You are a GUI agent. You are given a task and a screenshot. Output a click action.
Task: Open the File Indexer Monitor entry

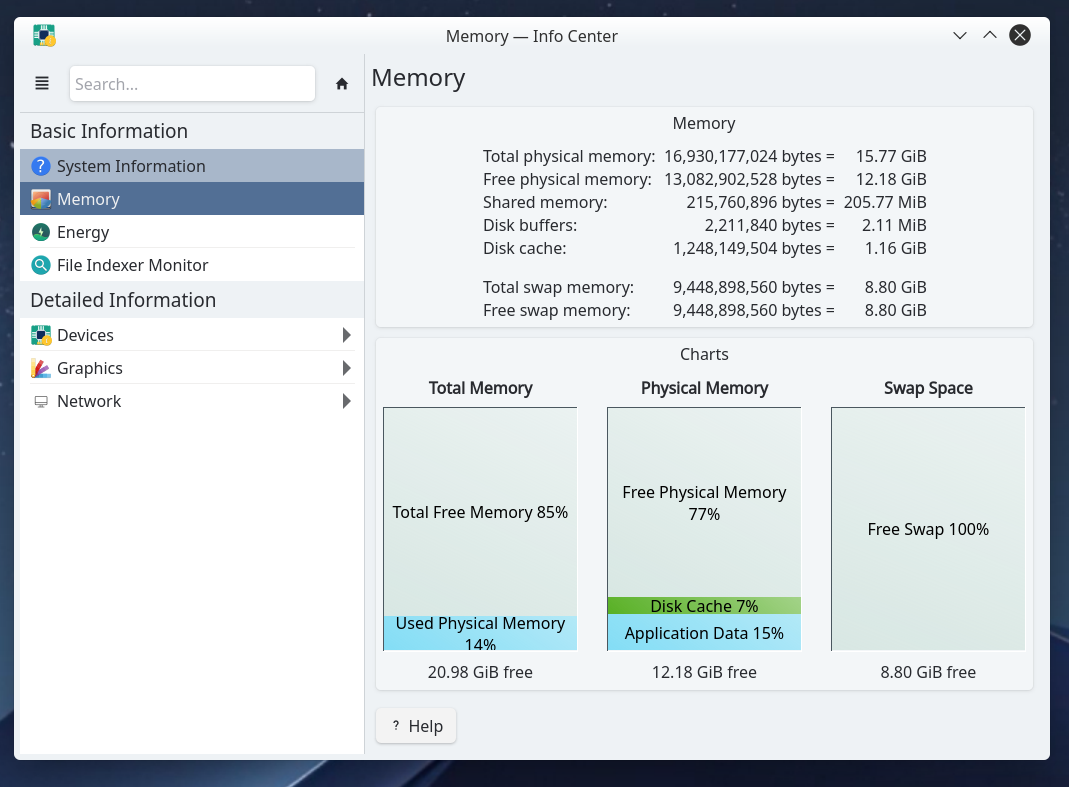pyautogui.click(x=132, y=266)
